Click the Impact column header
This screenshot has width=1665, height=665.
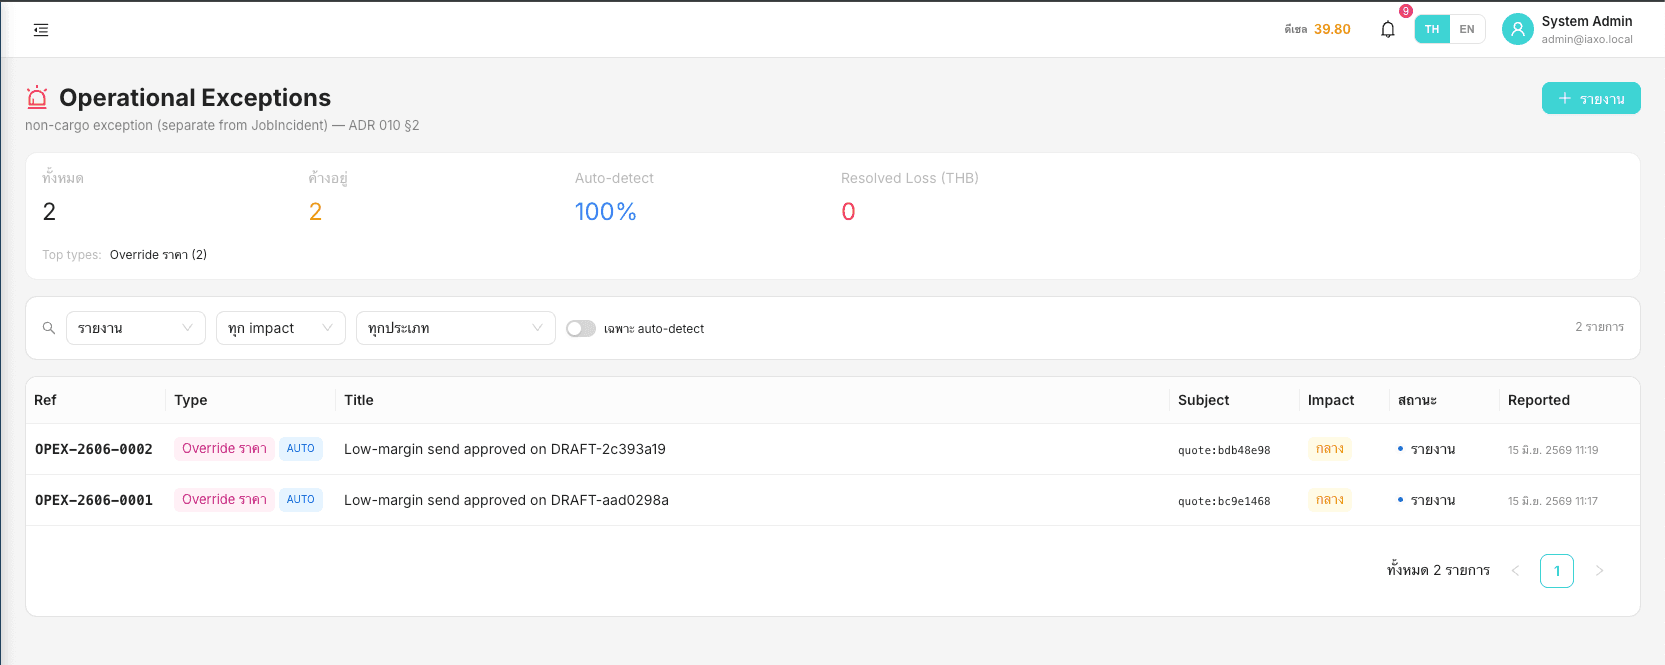1330,400
